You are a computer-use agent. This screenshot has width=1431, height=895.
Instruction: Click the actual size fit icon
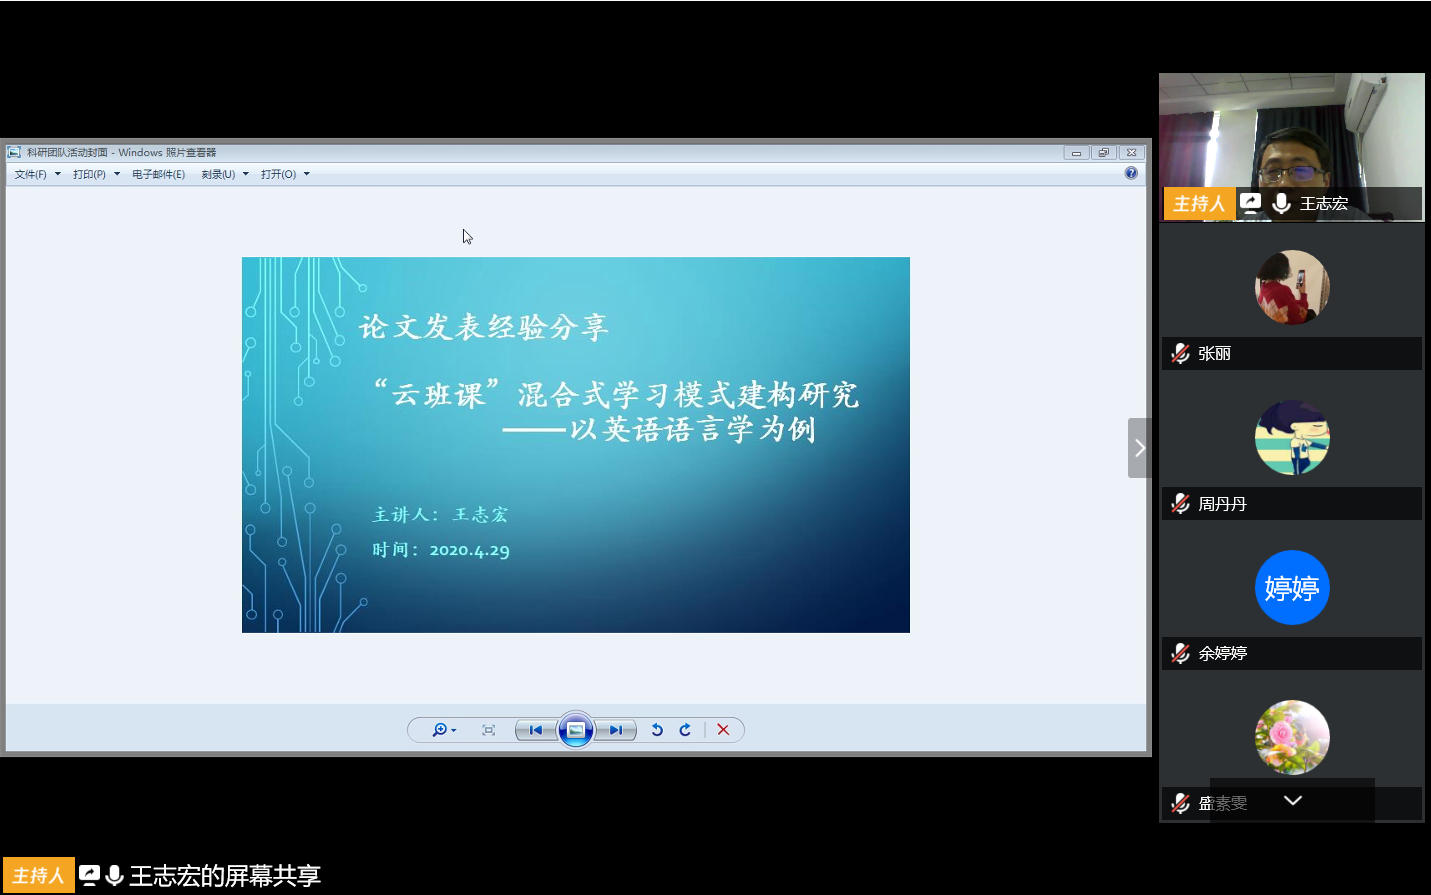coord(488,730)
